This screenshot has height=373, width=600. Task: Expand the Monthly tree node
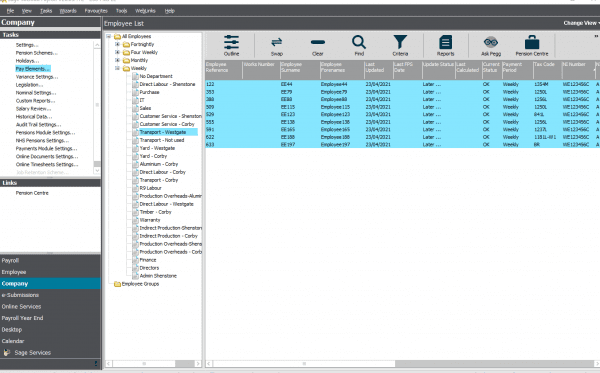117,60
